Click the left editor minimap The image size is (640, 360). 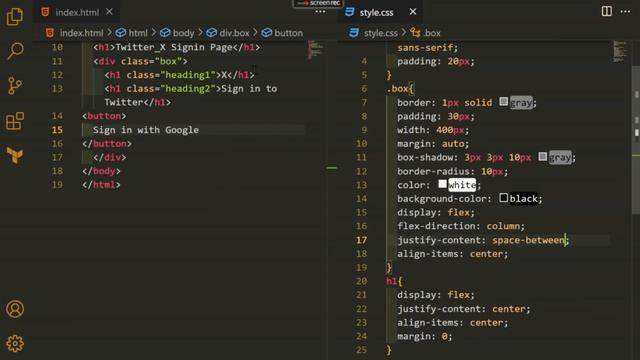click(x=315, y=50)
